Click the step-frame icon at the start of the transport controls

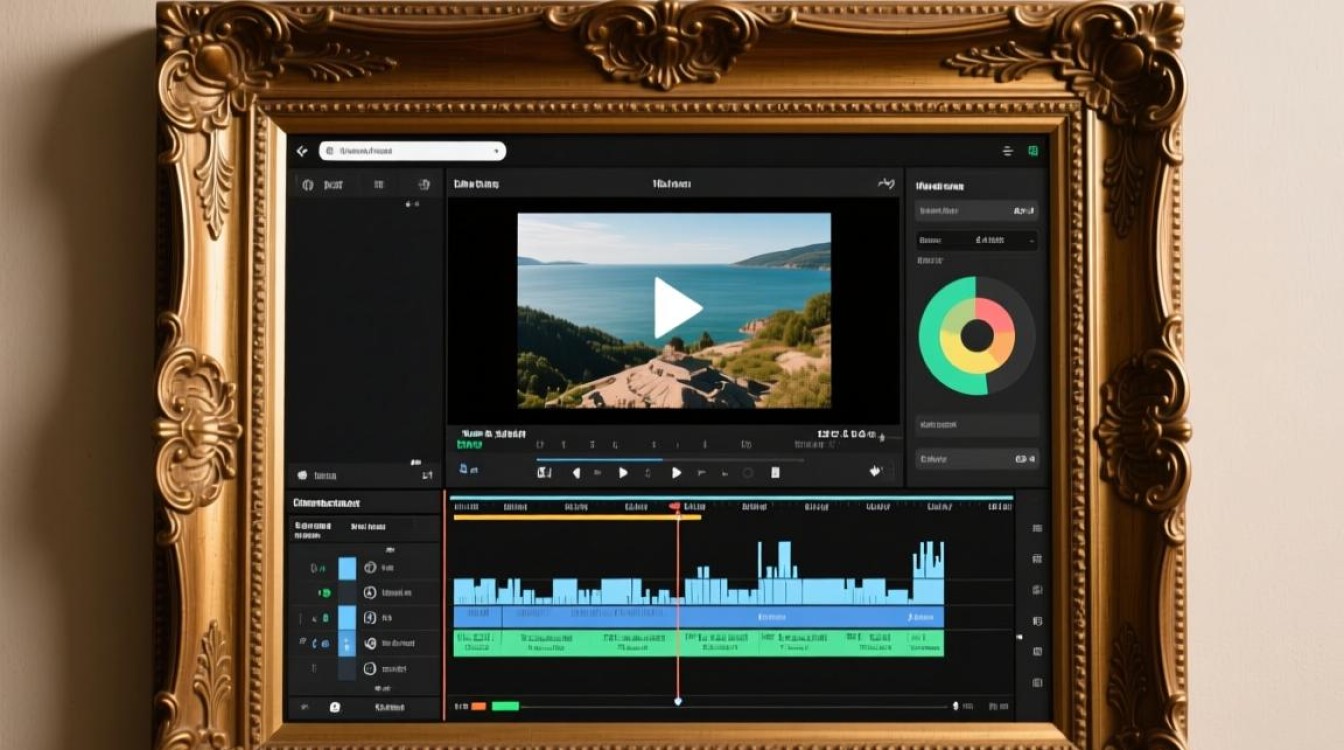point(544,472)
